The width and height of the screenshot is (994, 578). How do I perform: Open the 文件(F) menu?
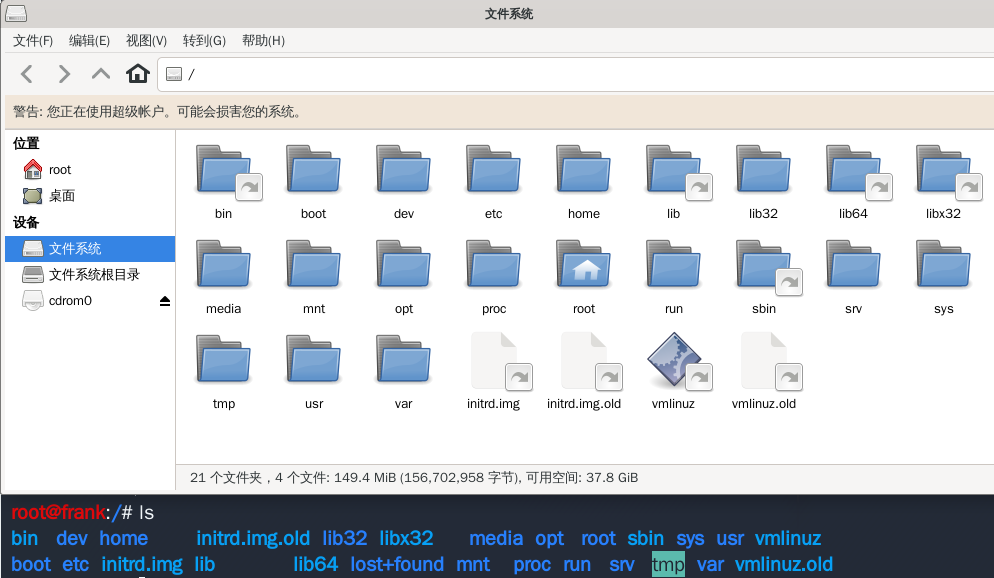[x=33, y=41]
